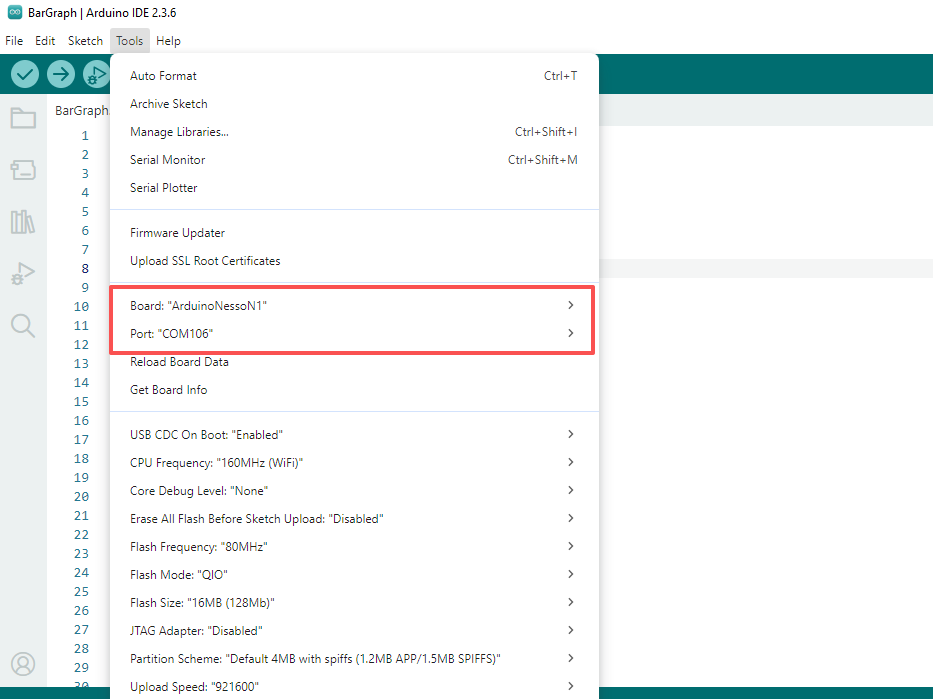Choose Auto Format menu entry
This screenshot has height=699, width=933.
point(164,76)
